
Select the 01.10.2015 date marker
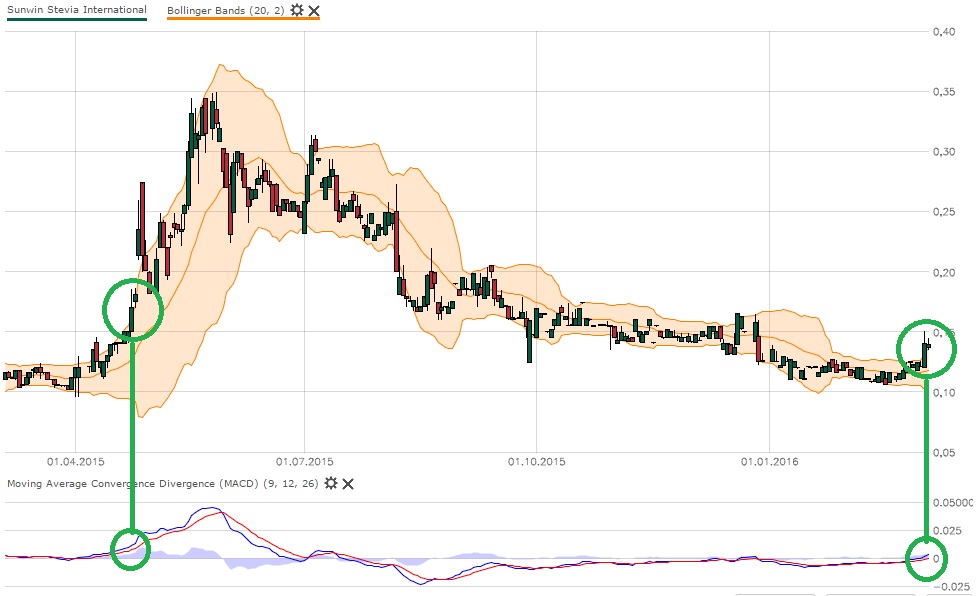pos(536,462)
